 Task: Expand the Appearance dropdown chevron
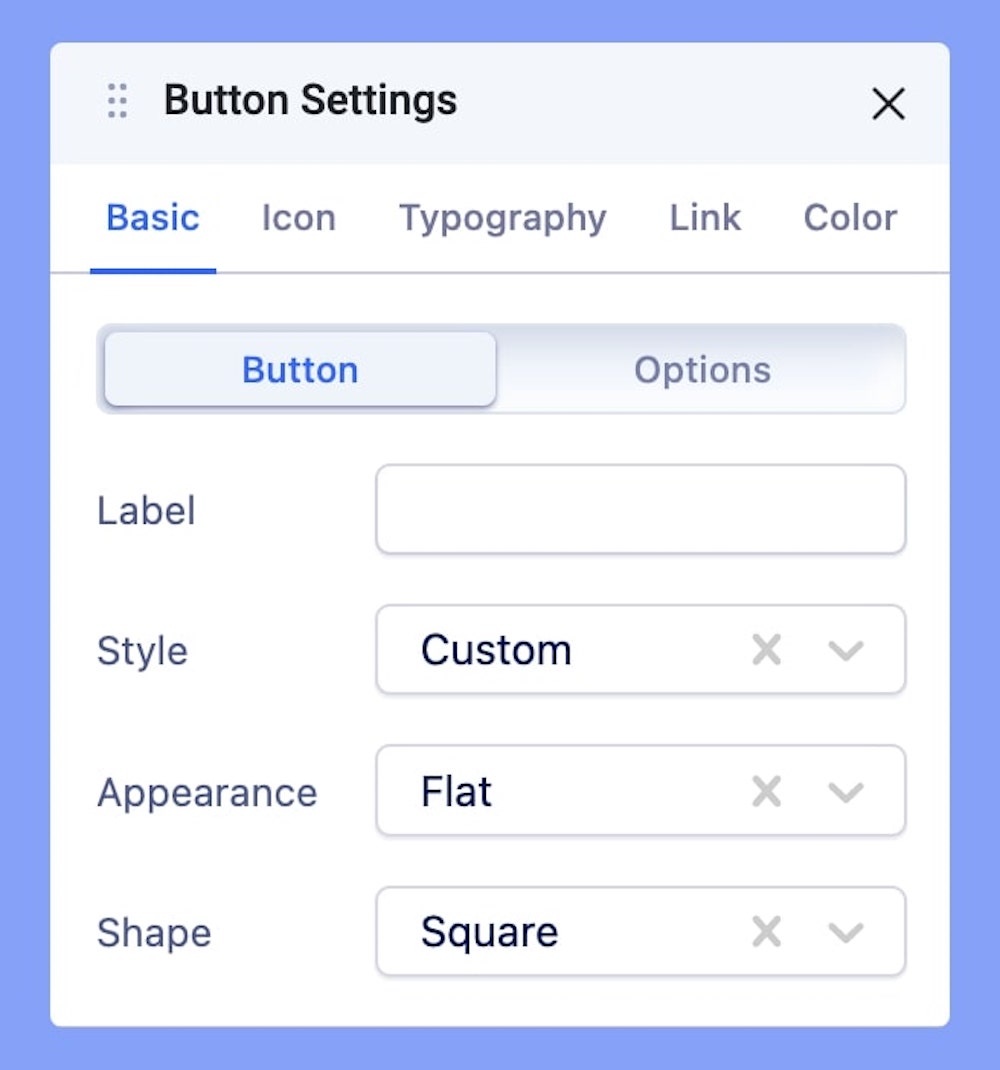click(846, 792)
